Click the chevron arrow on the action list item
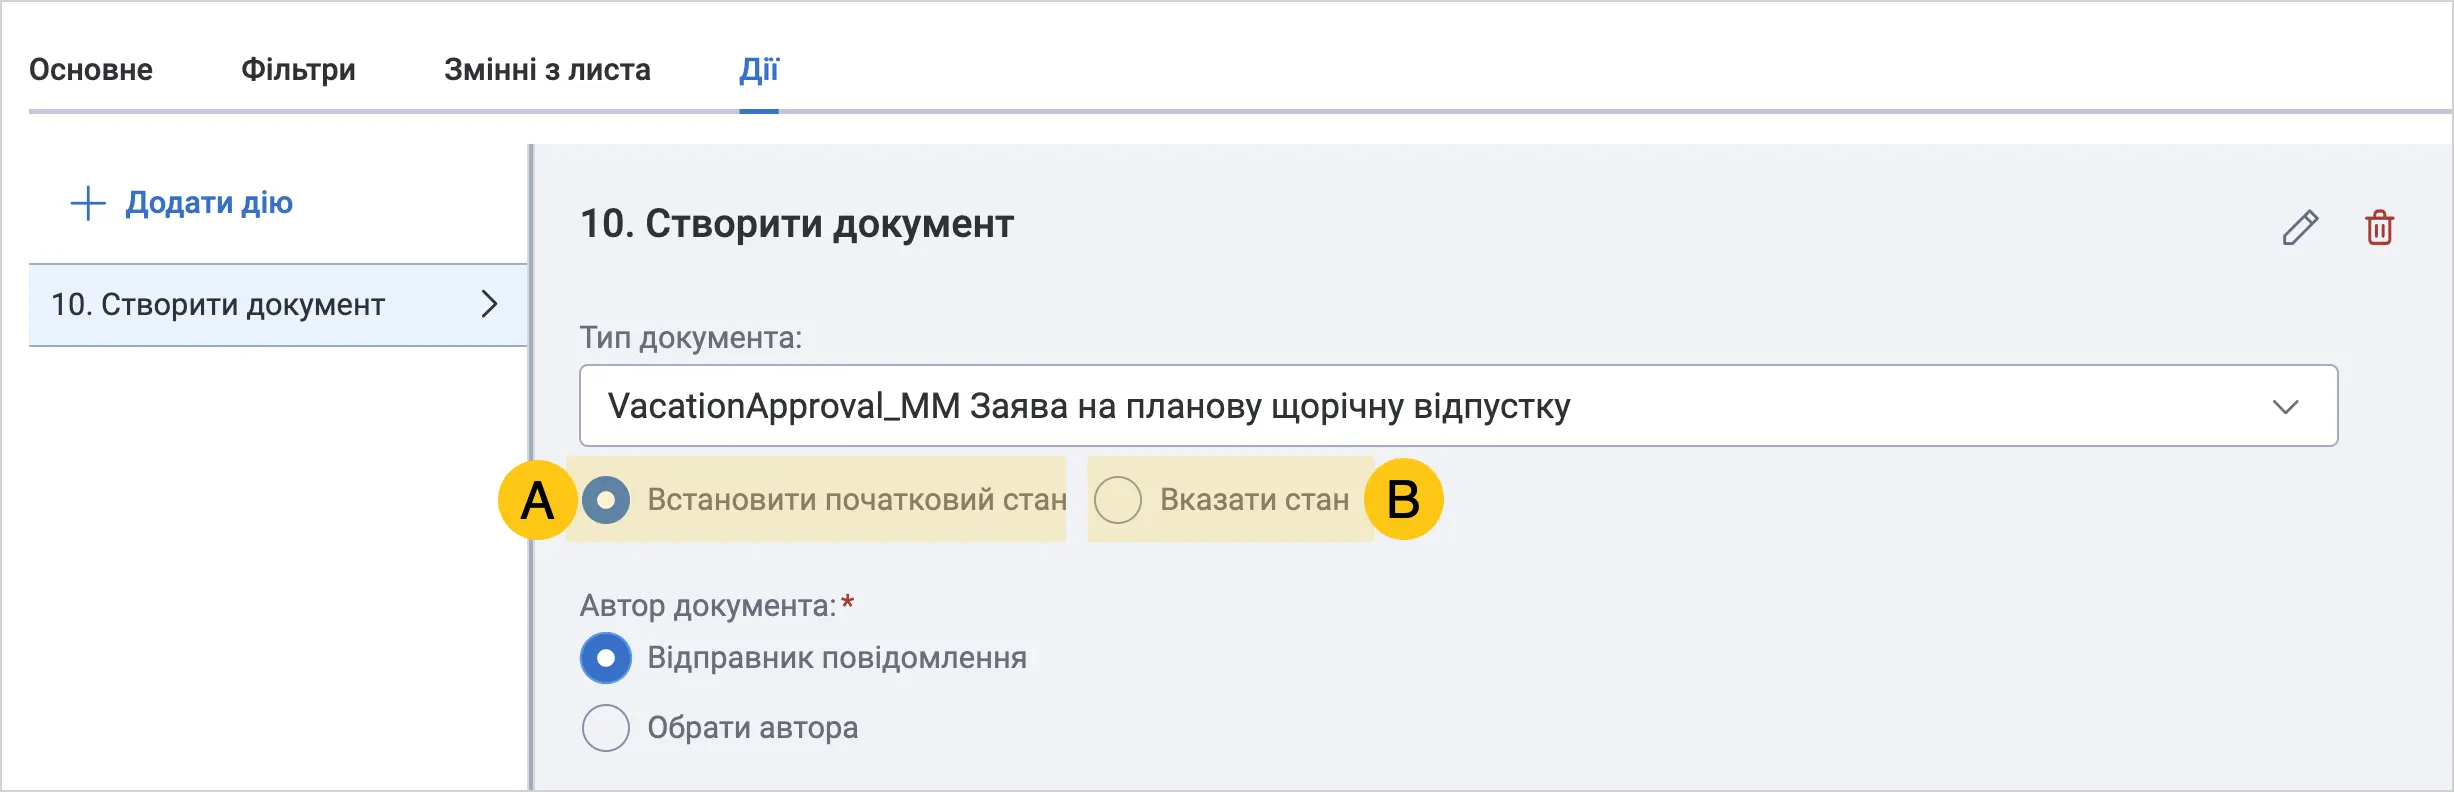This screenshot has height=792, width=2454. [489, 304]
